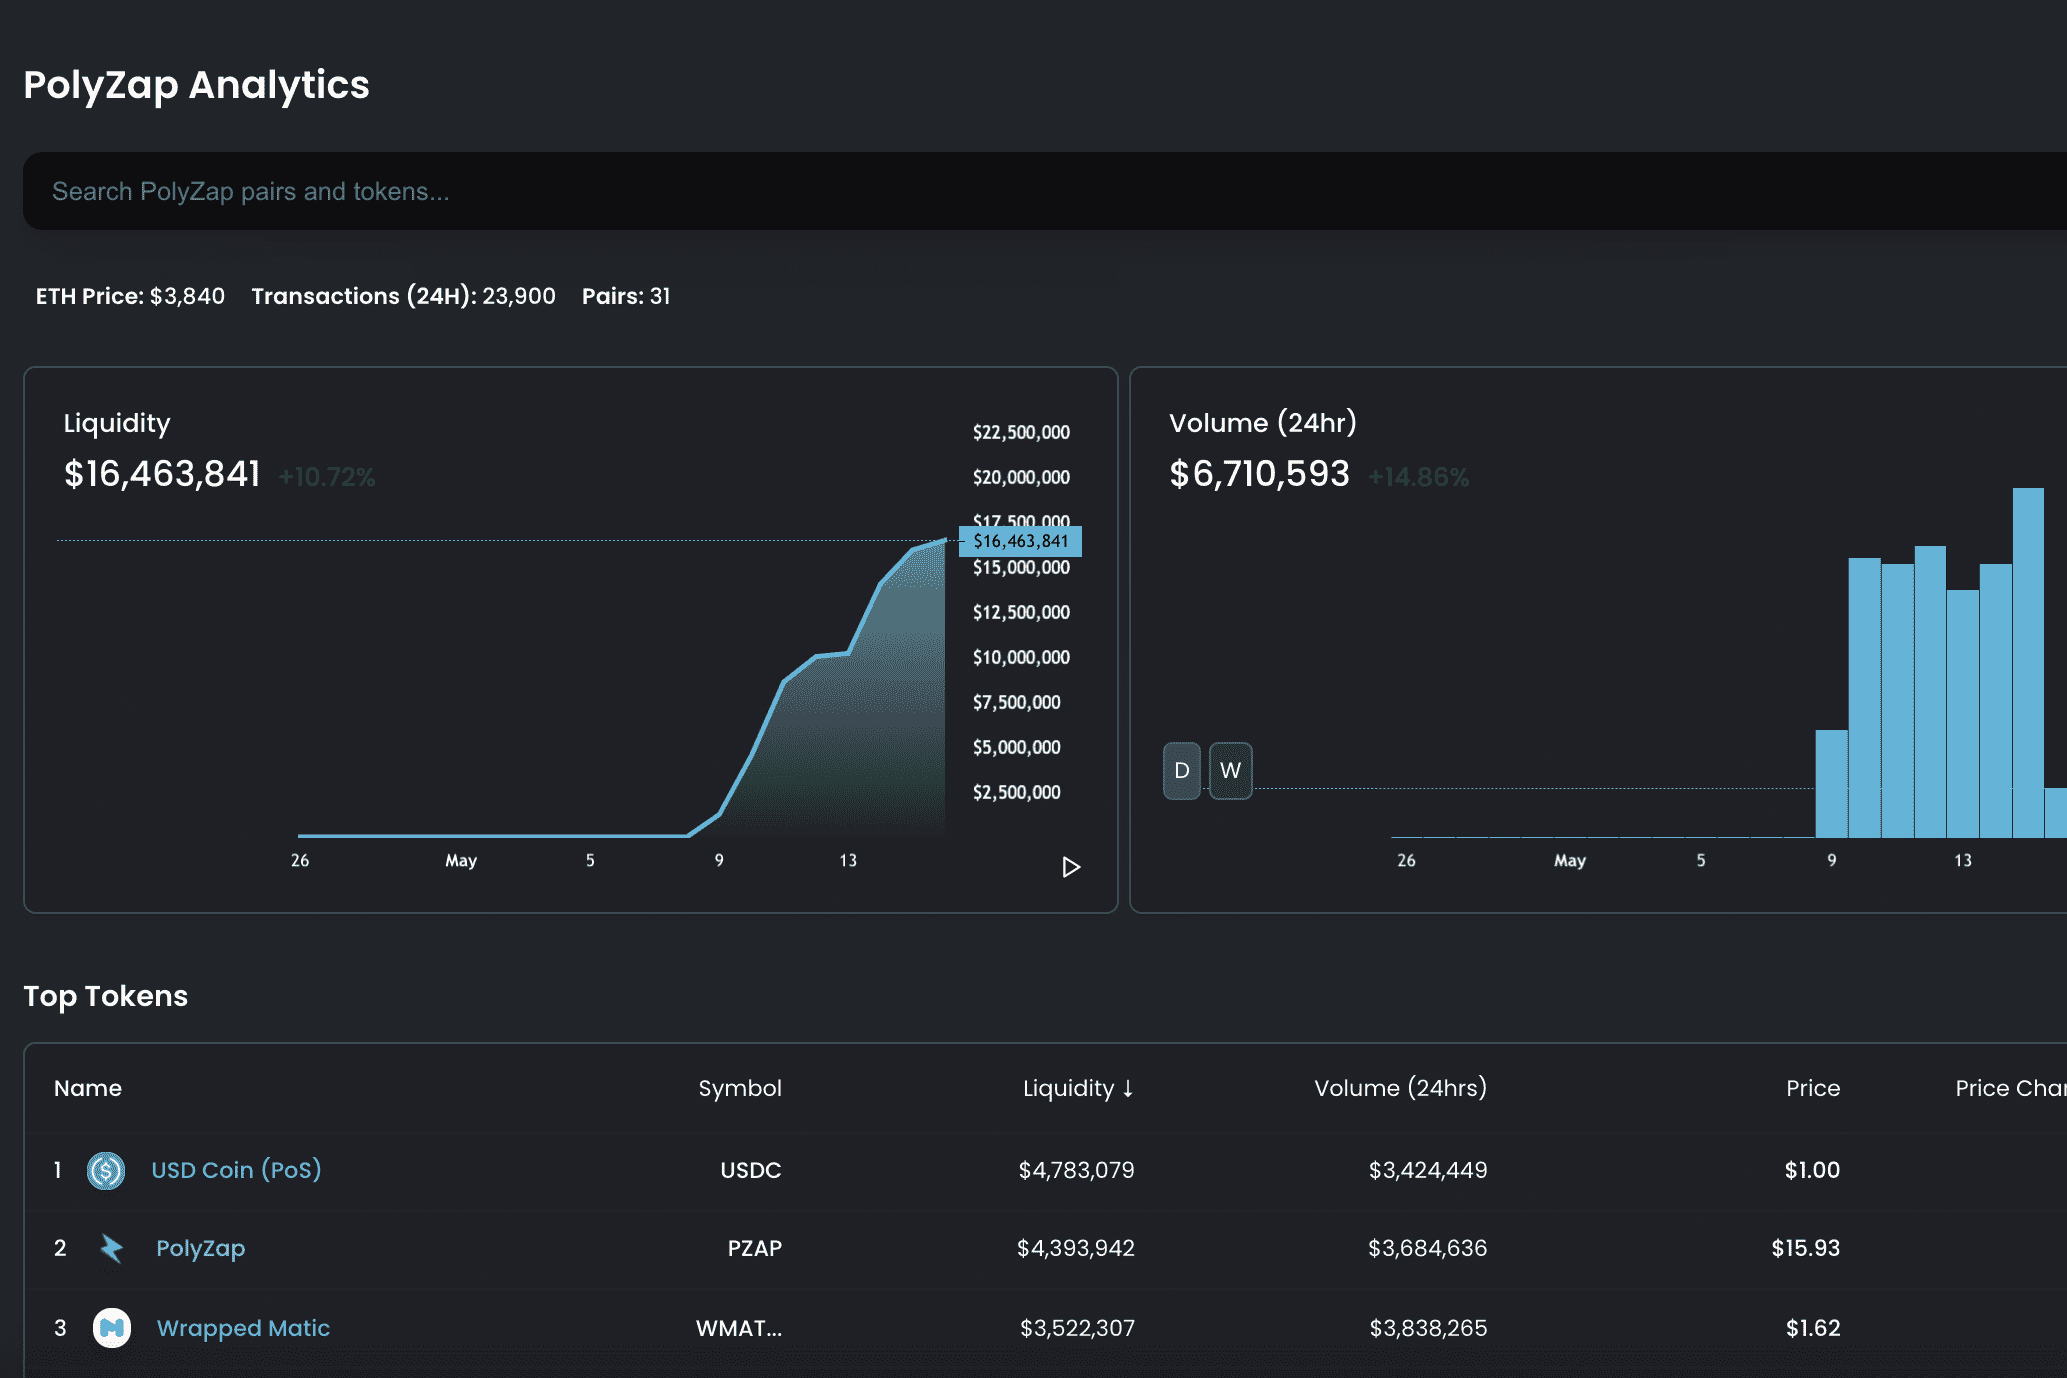2067x1378 pixels.
Task: Open the PolyZap token page link
Action: (x=200, y=1248)
